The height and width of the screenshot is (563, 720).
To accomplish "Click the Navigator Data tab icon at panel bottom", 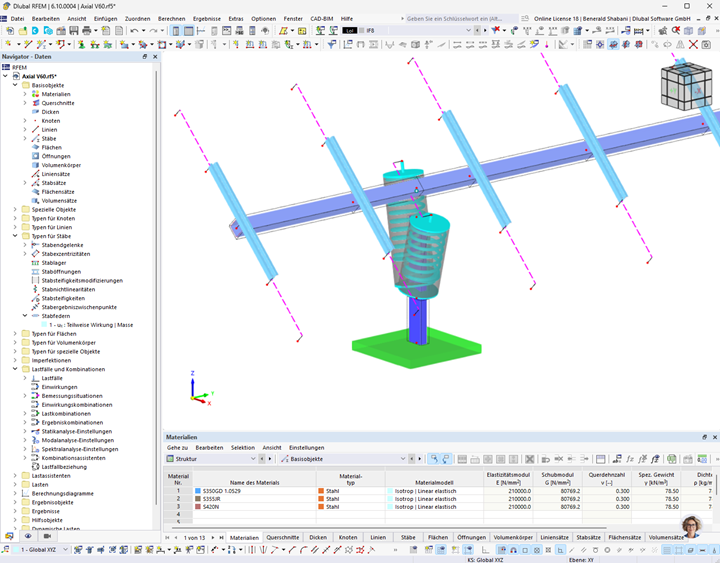I will (9, 536).
